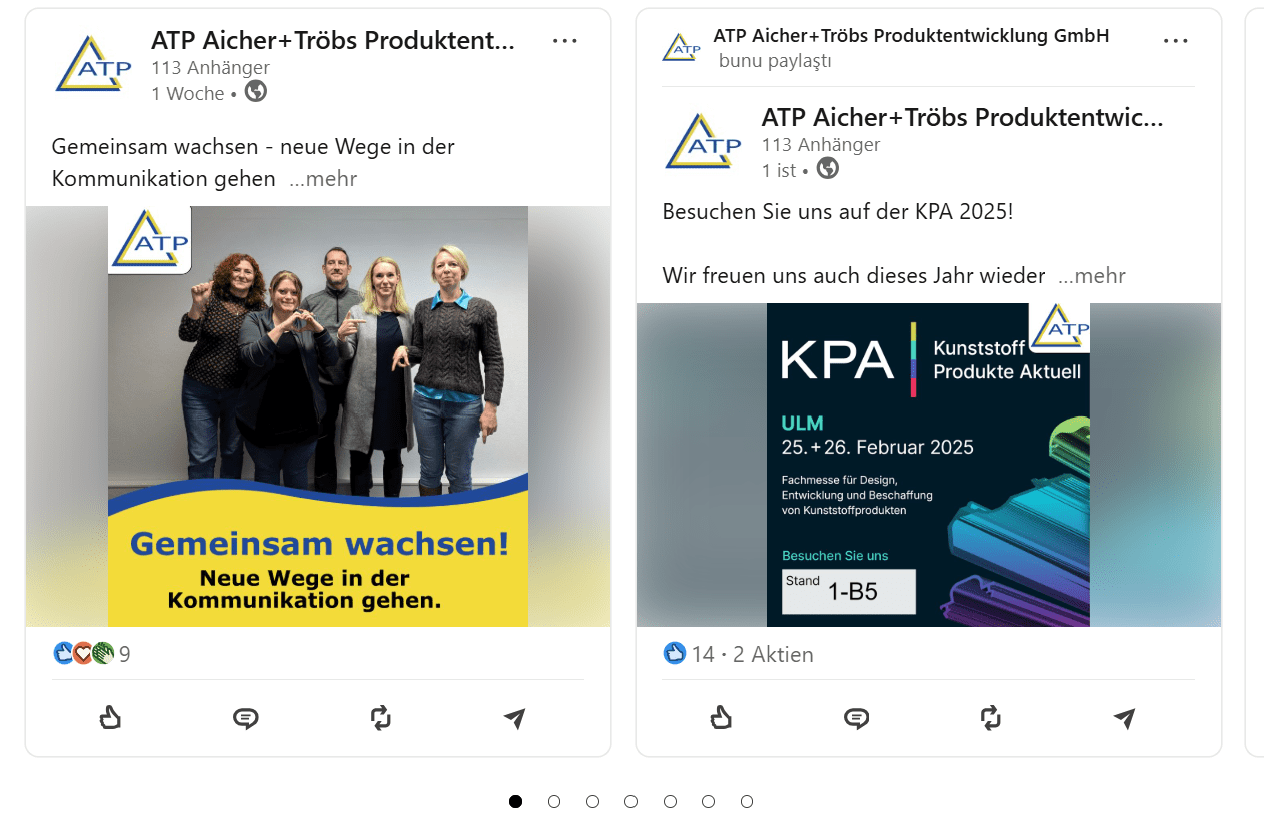Repost the Gemeinsam wachsen post

[x=380, y=717]
